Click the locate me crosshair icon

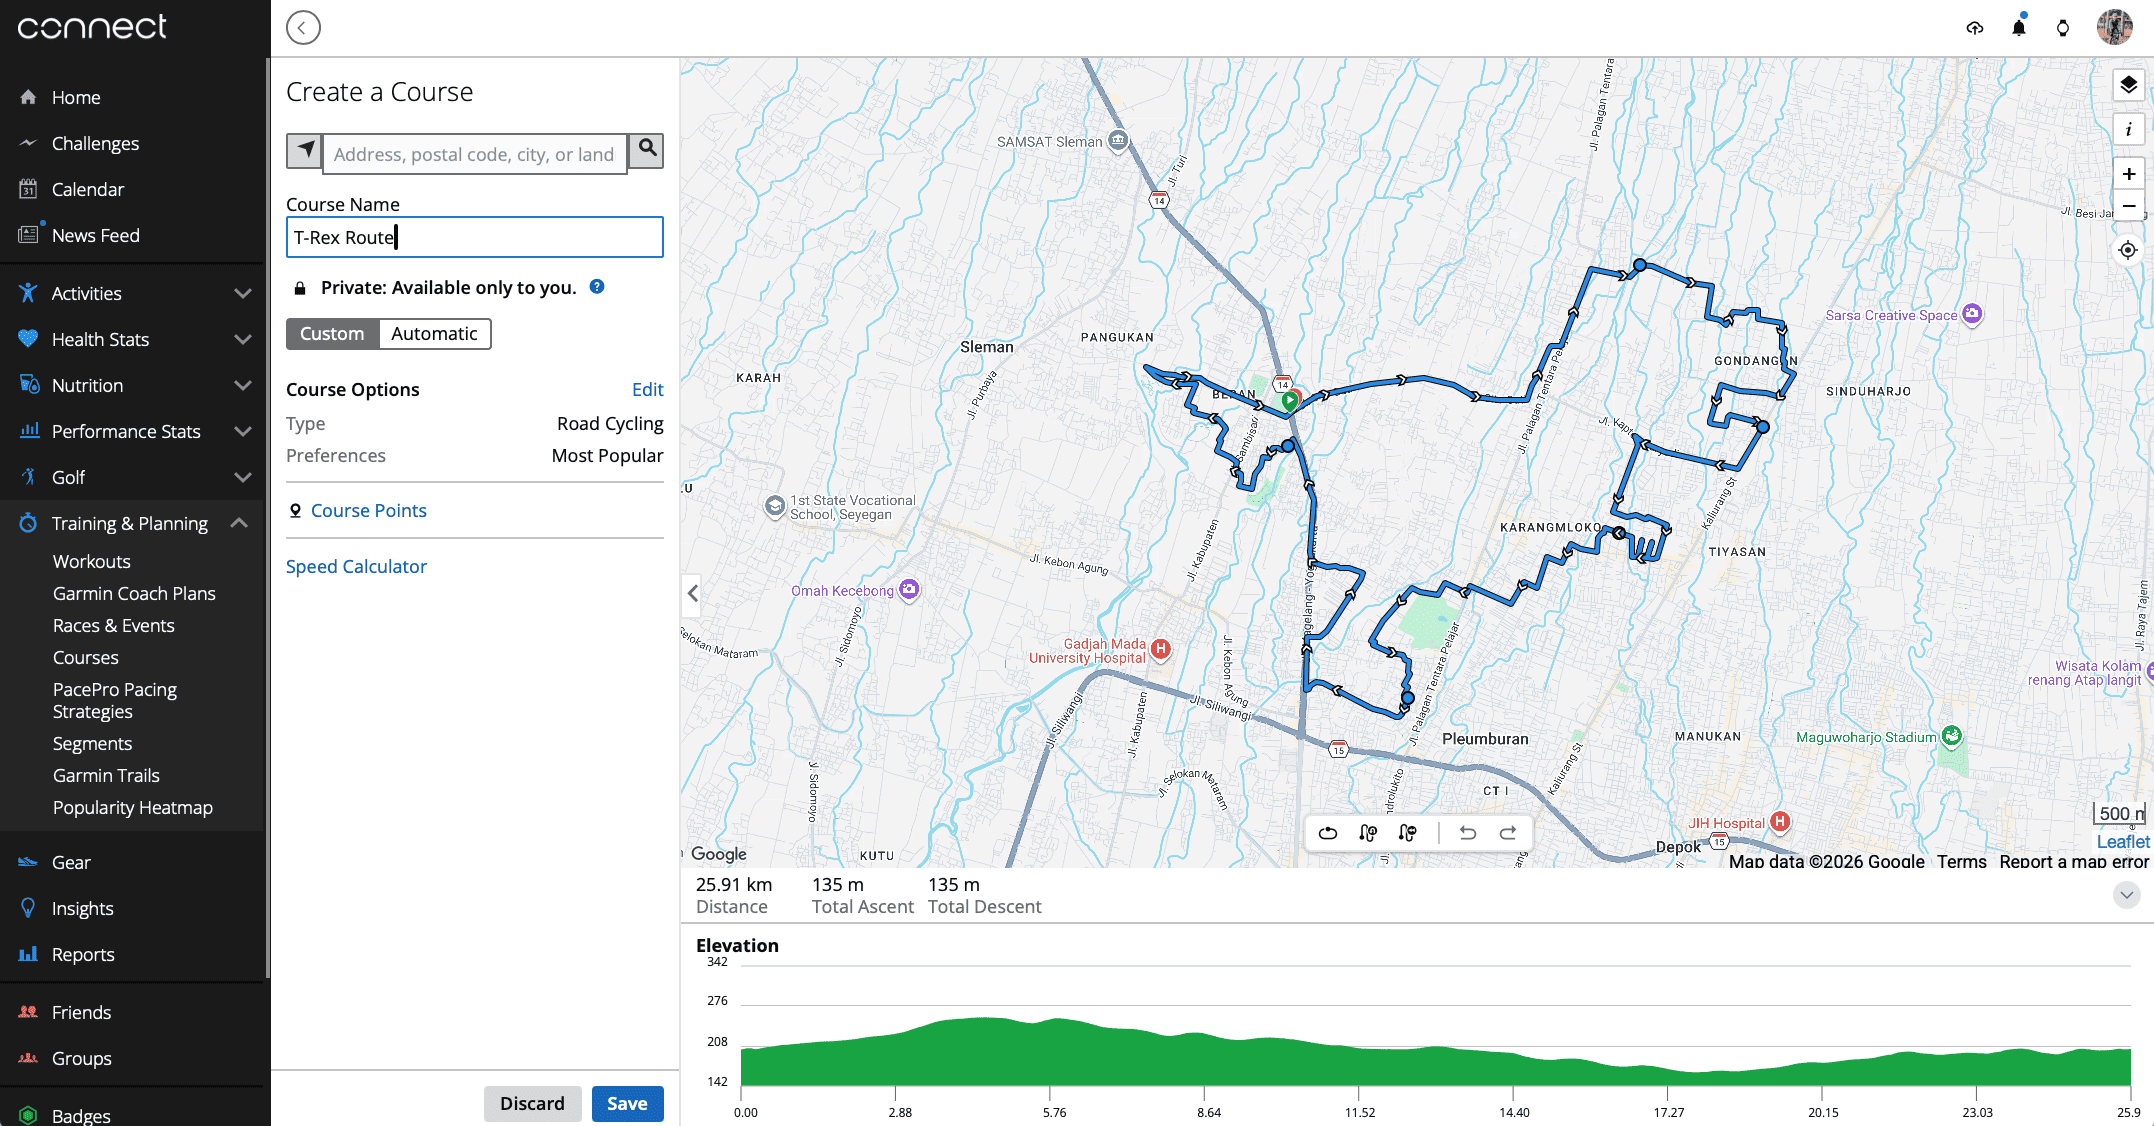coord(2128,250)
